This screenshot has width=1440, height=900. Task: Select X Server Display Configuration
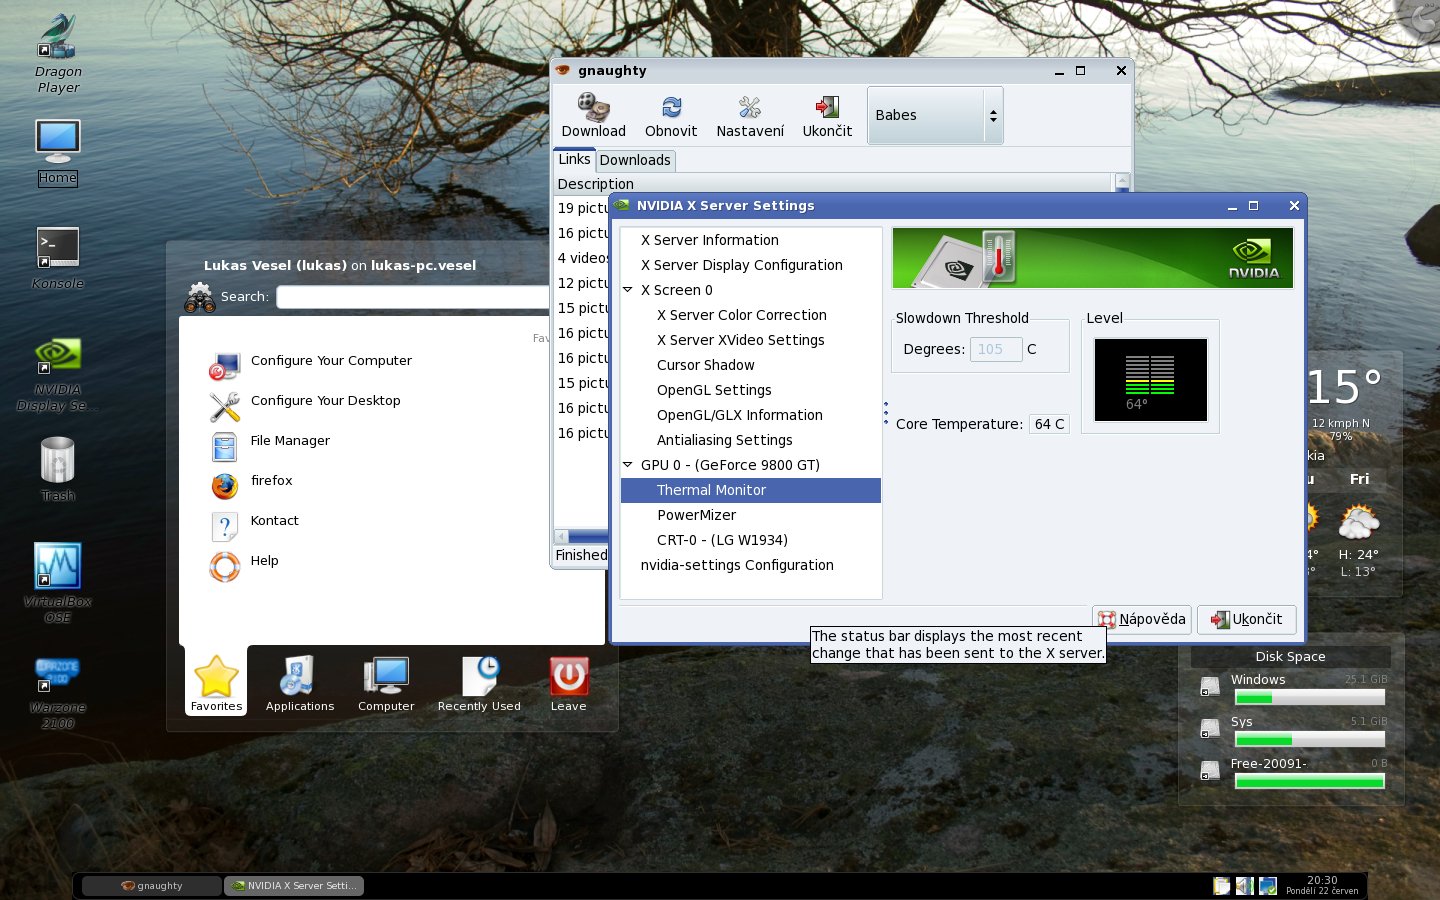[742, 265]
